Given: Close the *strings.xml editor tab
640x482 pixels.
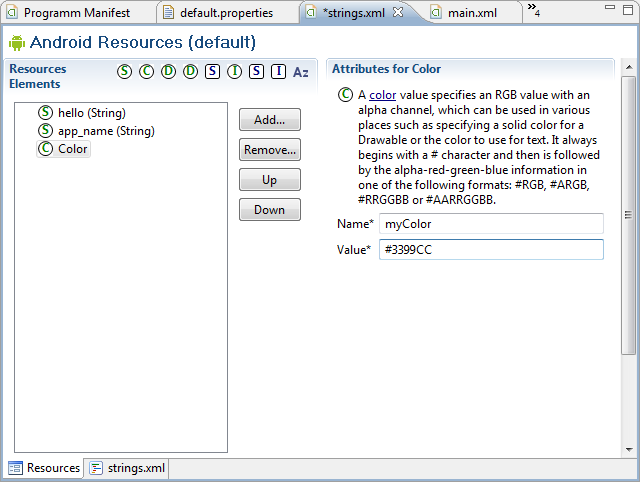Looking at the screenshot, I should [x=398, y=13].
